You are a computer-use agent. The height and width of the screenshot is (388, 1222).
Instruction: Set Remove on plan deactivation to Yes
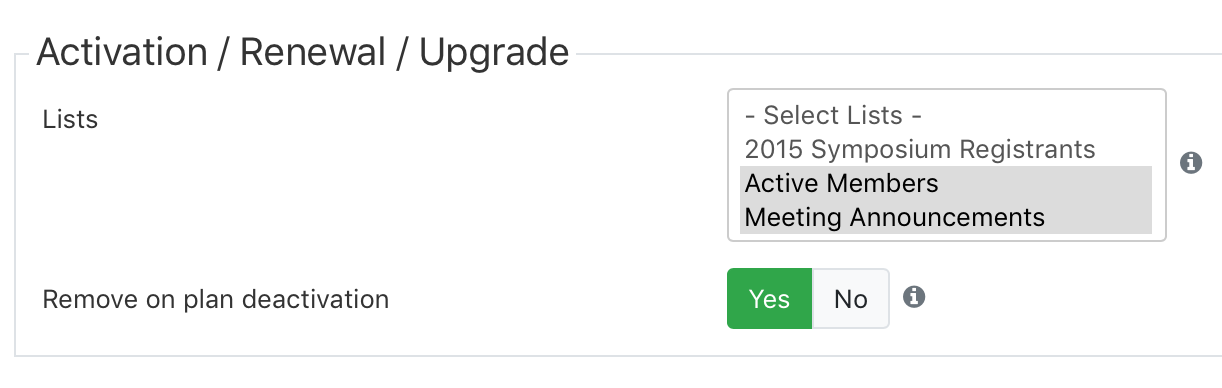[x=769, y=299]
